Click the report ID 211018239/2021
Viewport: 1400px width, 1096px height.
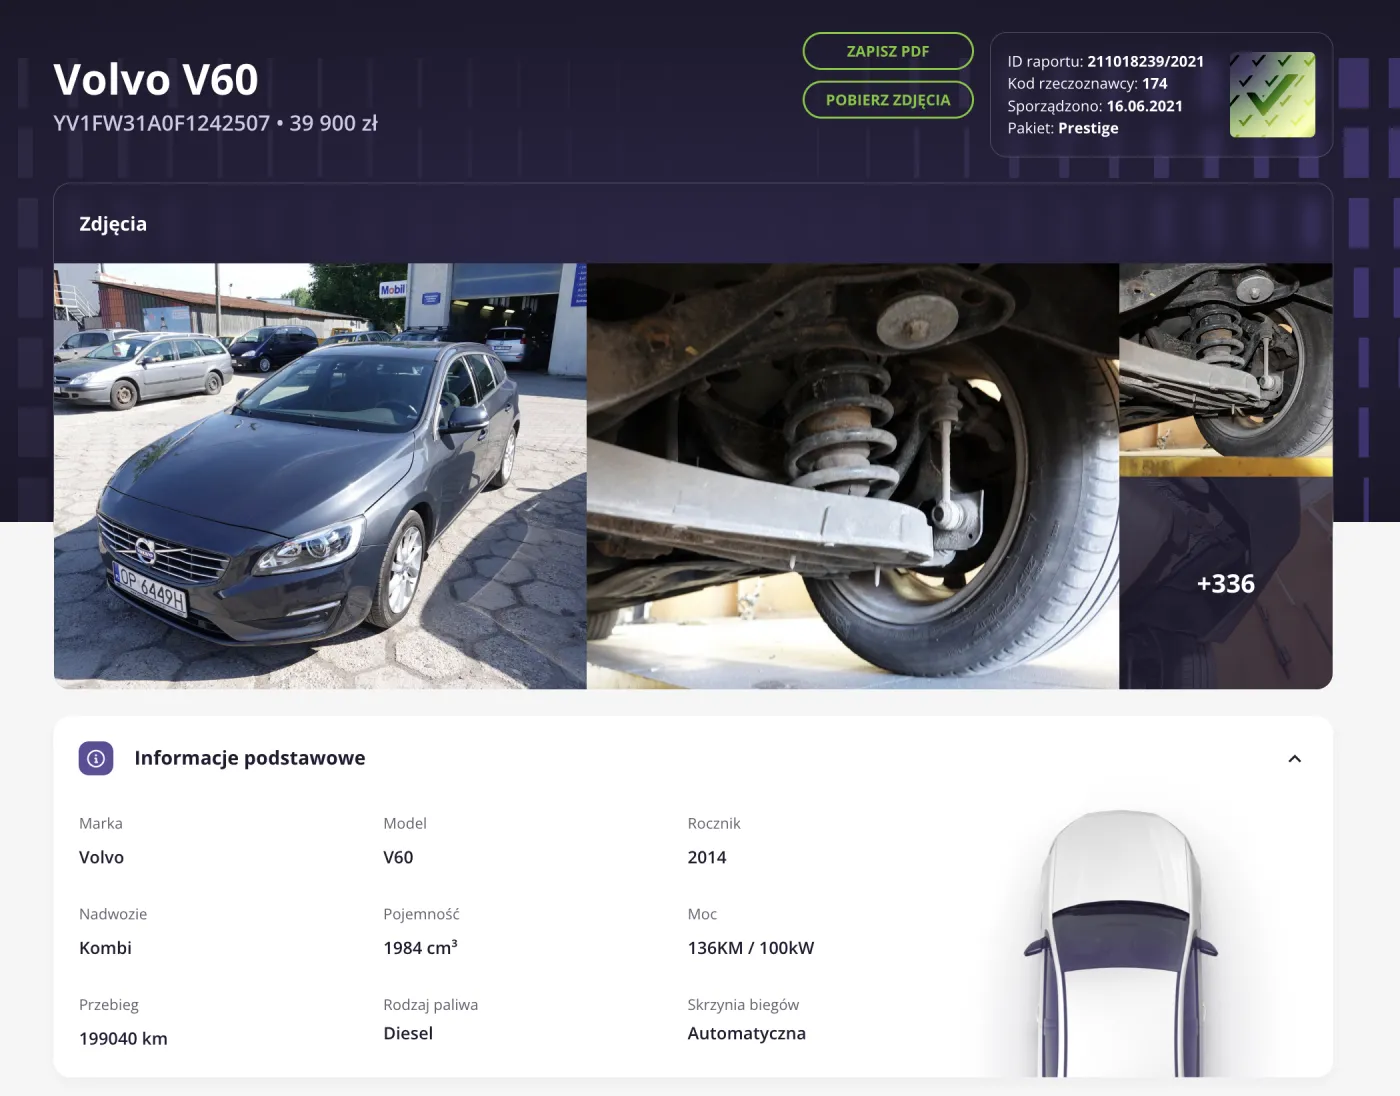[x=1146, y=62]
